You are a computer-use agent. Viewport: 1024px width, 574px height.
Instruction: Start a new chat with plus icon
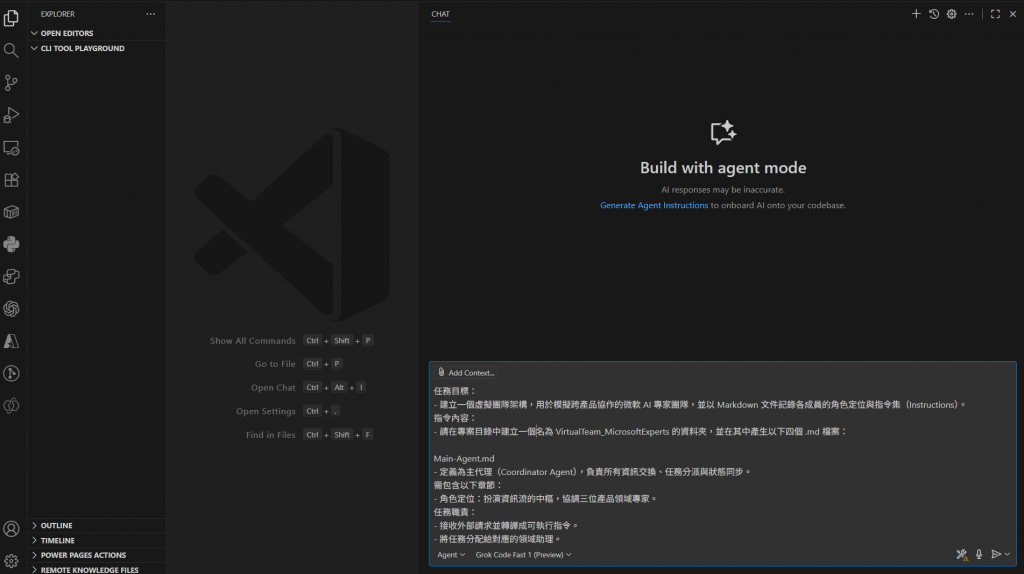point(916,14)
